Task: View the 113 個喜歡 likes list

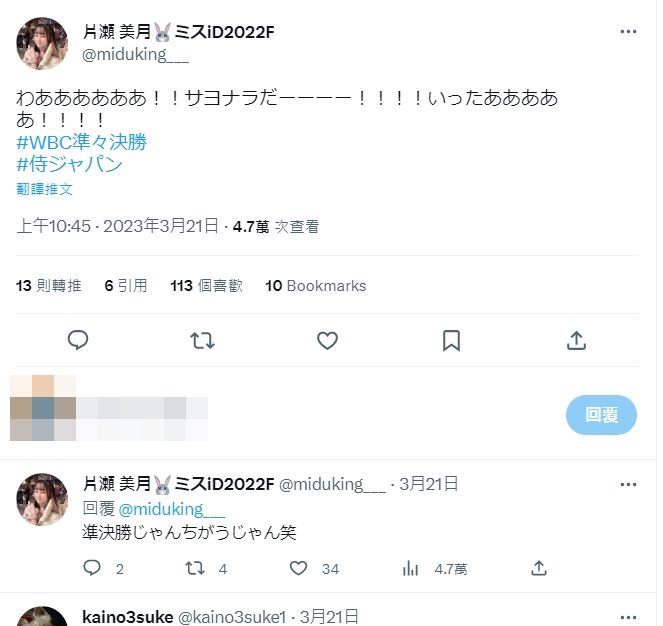Action: click(206, 286)
